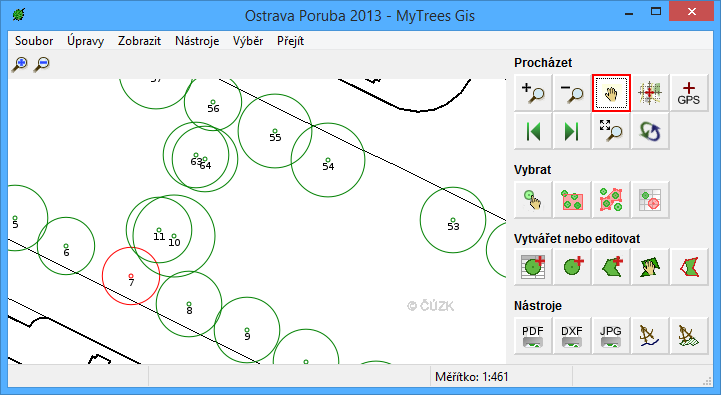This screenshot has height=395, width=721.
Task: Add new tree point tool
Action: point(572,267)
